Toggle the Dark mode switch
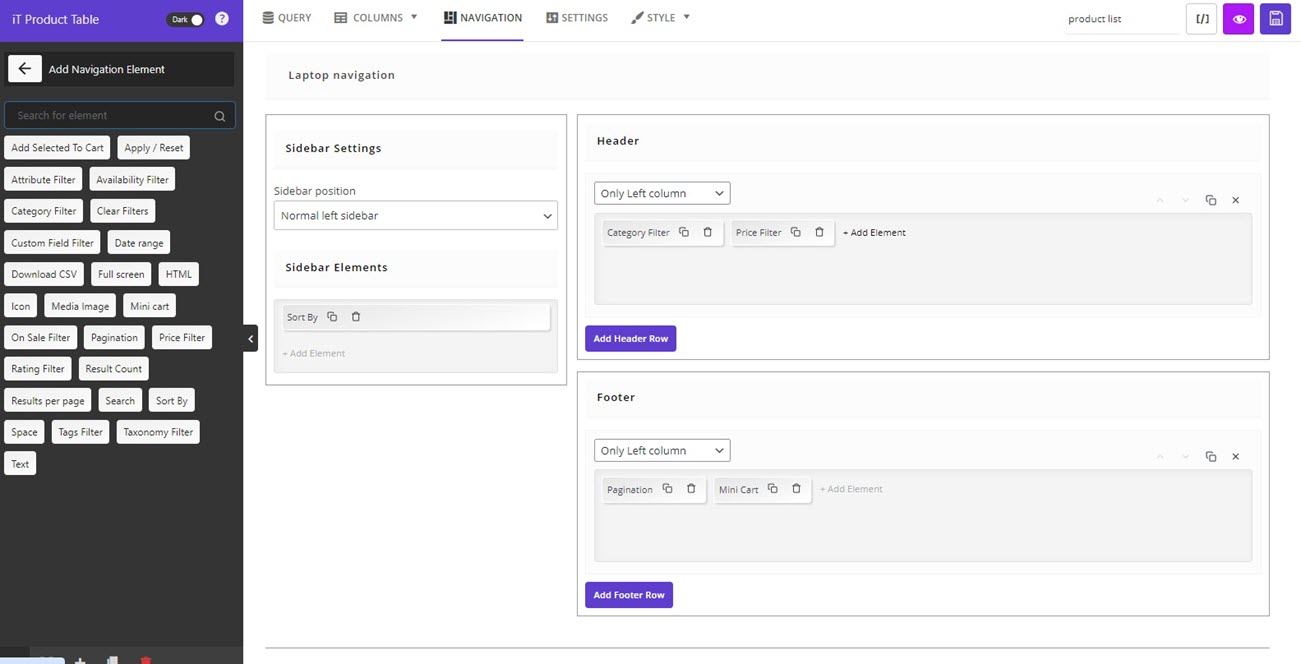The image size is (1301, 664). pos(185,19)
